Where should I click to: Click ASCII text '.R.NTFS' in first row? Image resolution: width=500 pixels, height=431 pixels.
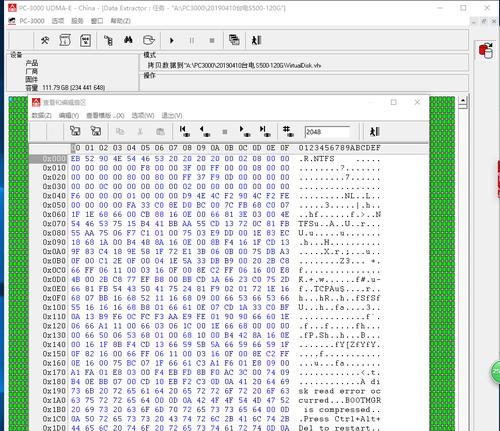coord(317,159)
